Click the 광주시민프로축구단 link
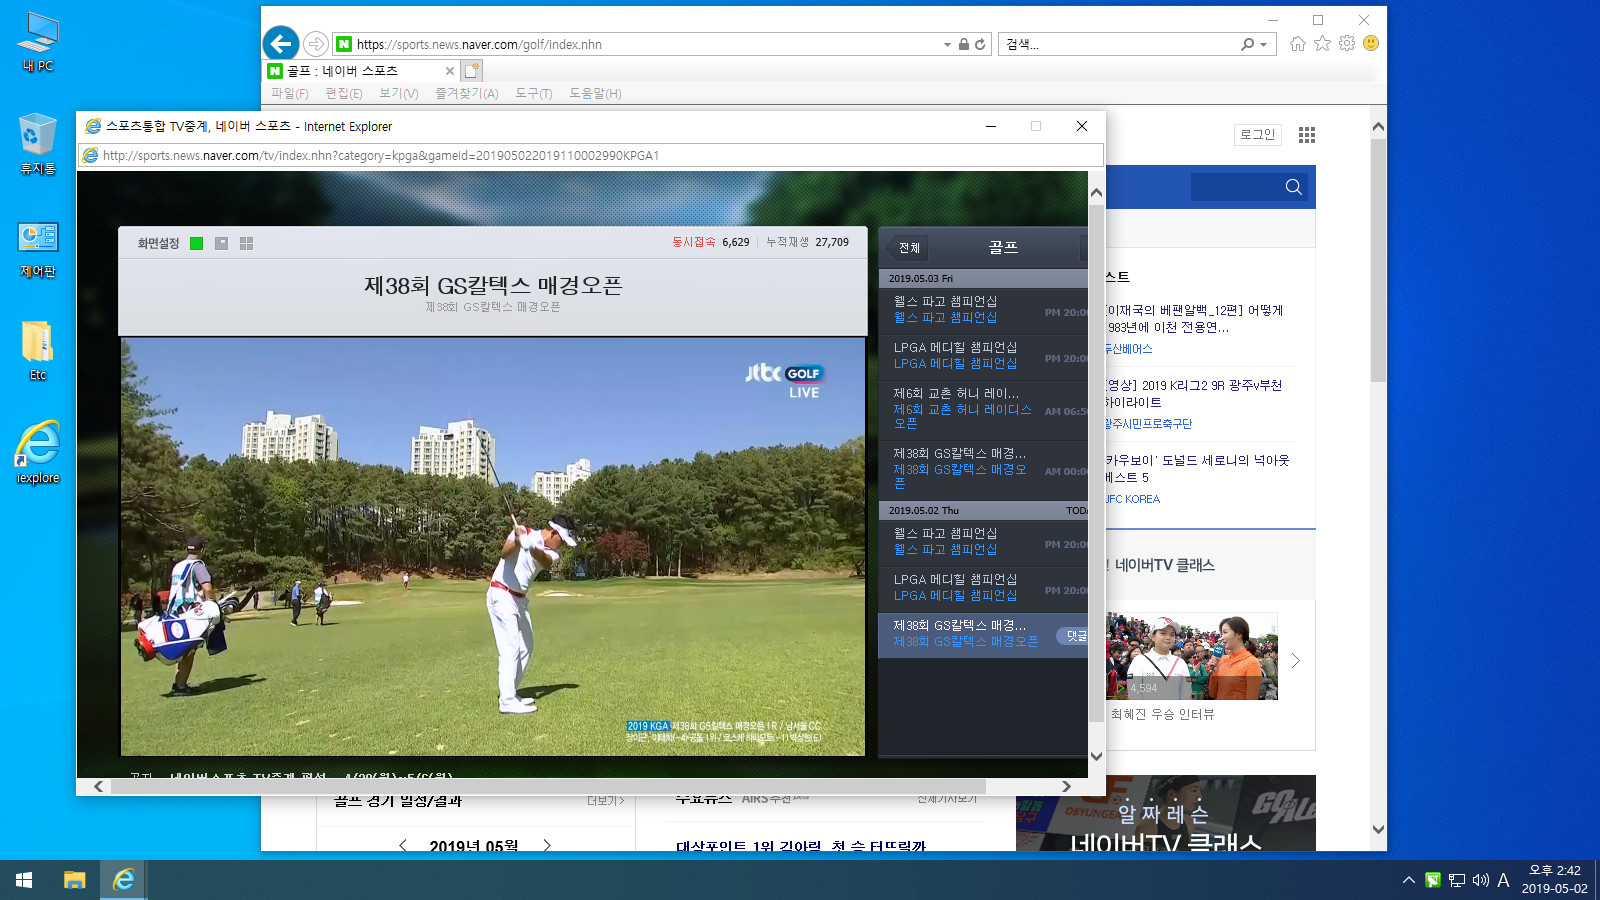Viewport: 1600px width, 900px height. [x=1148, y=424]
